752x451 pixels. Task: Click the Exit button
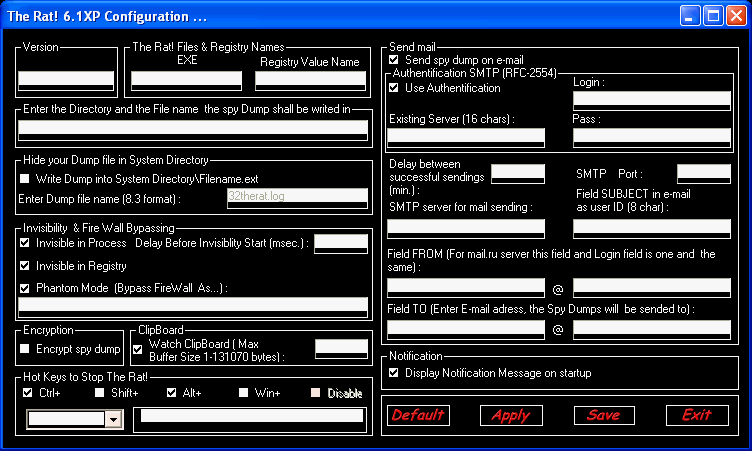pos(697,415)
